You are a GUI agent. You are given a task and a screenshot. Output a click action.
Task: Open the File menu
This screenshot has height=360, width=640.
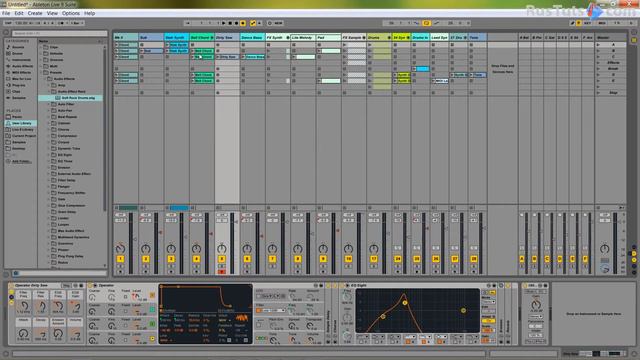pos(6,13)
